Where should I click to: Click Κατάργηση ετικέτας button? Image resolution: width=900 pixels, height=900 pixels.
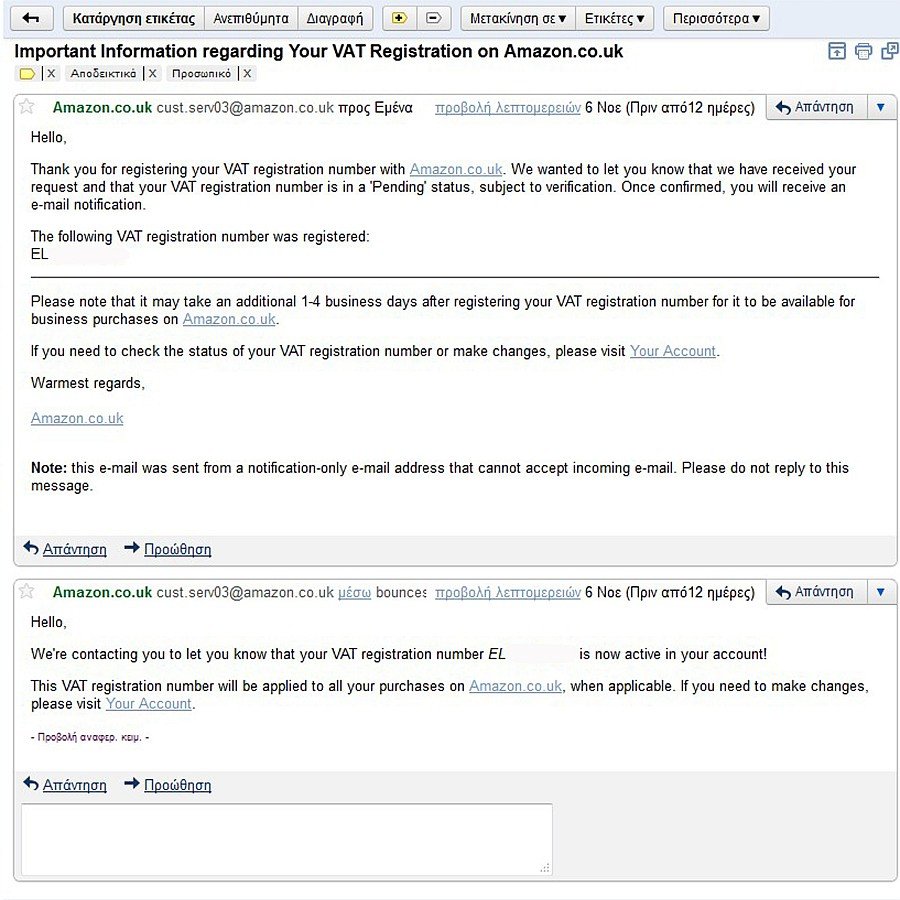133,18
